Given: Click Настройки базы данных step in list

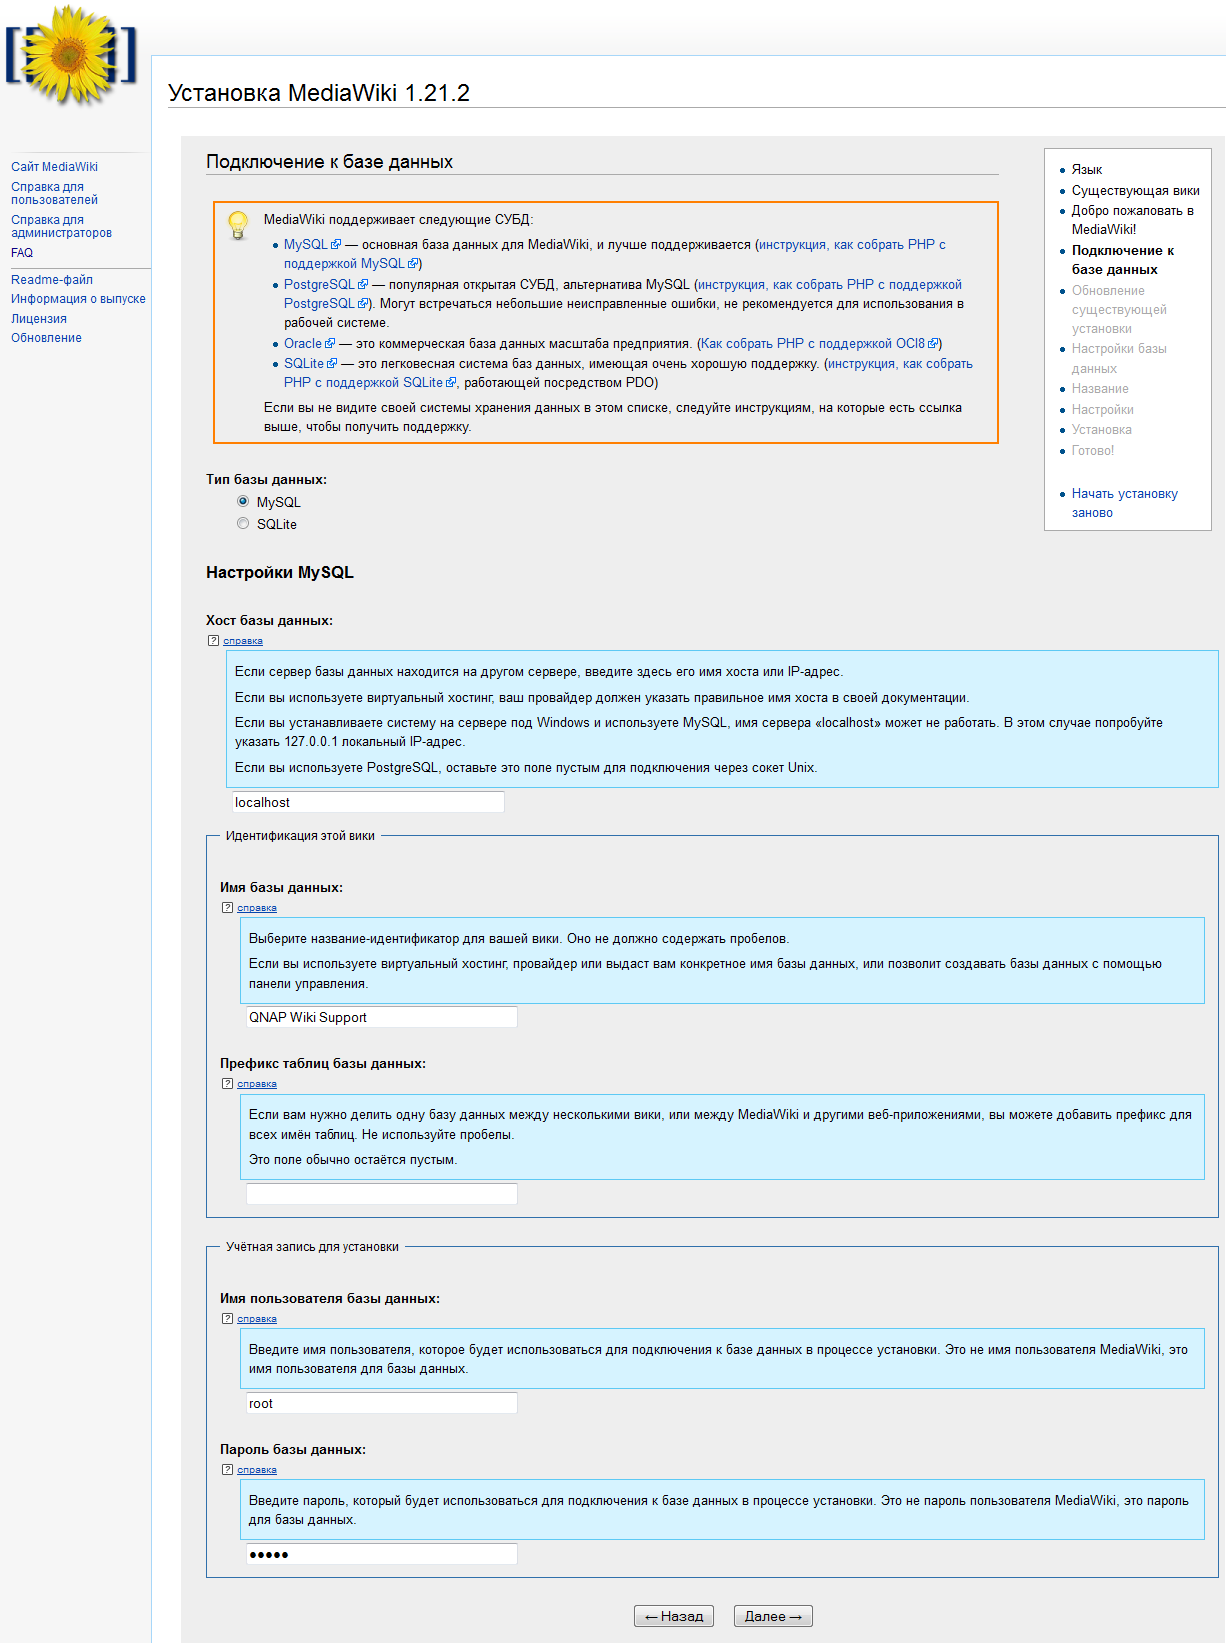Looking at the screenshot, I should coord(1119,358).
